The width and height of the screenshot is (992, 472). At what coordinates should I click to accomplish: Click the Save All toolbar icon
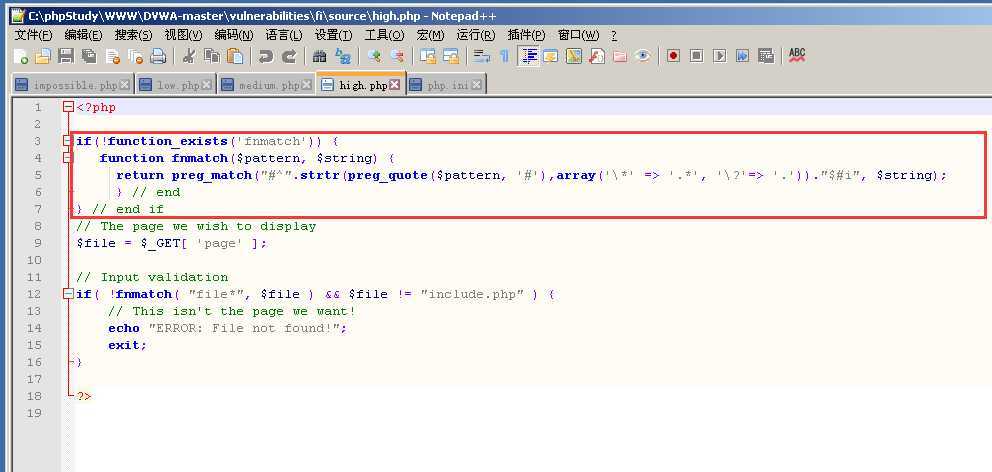[x=89, y=56]
